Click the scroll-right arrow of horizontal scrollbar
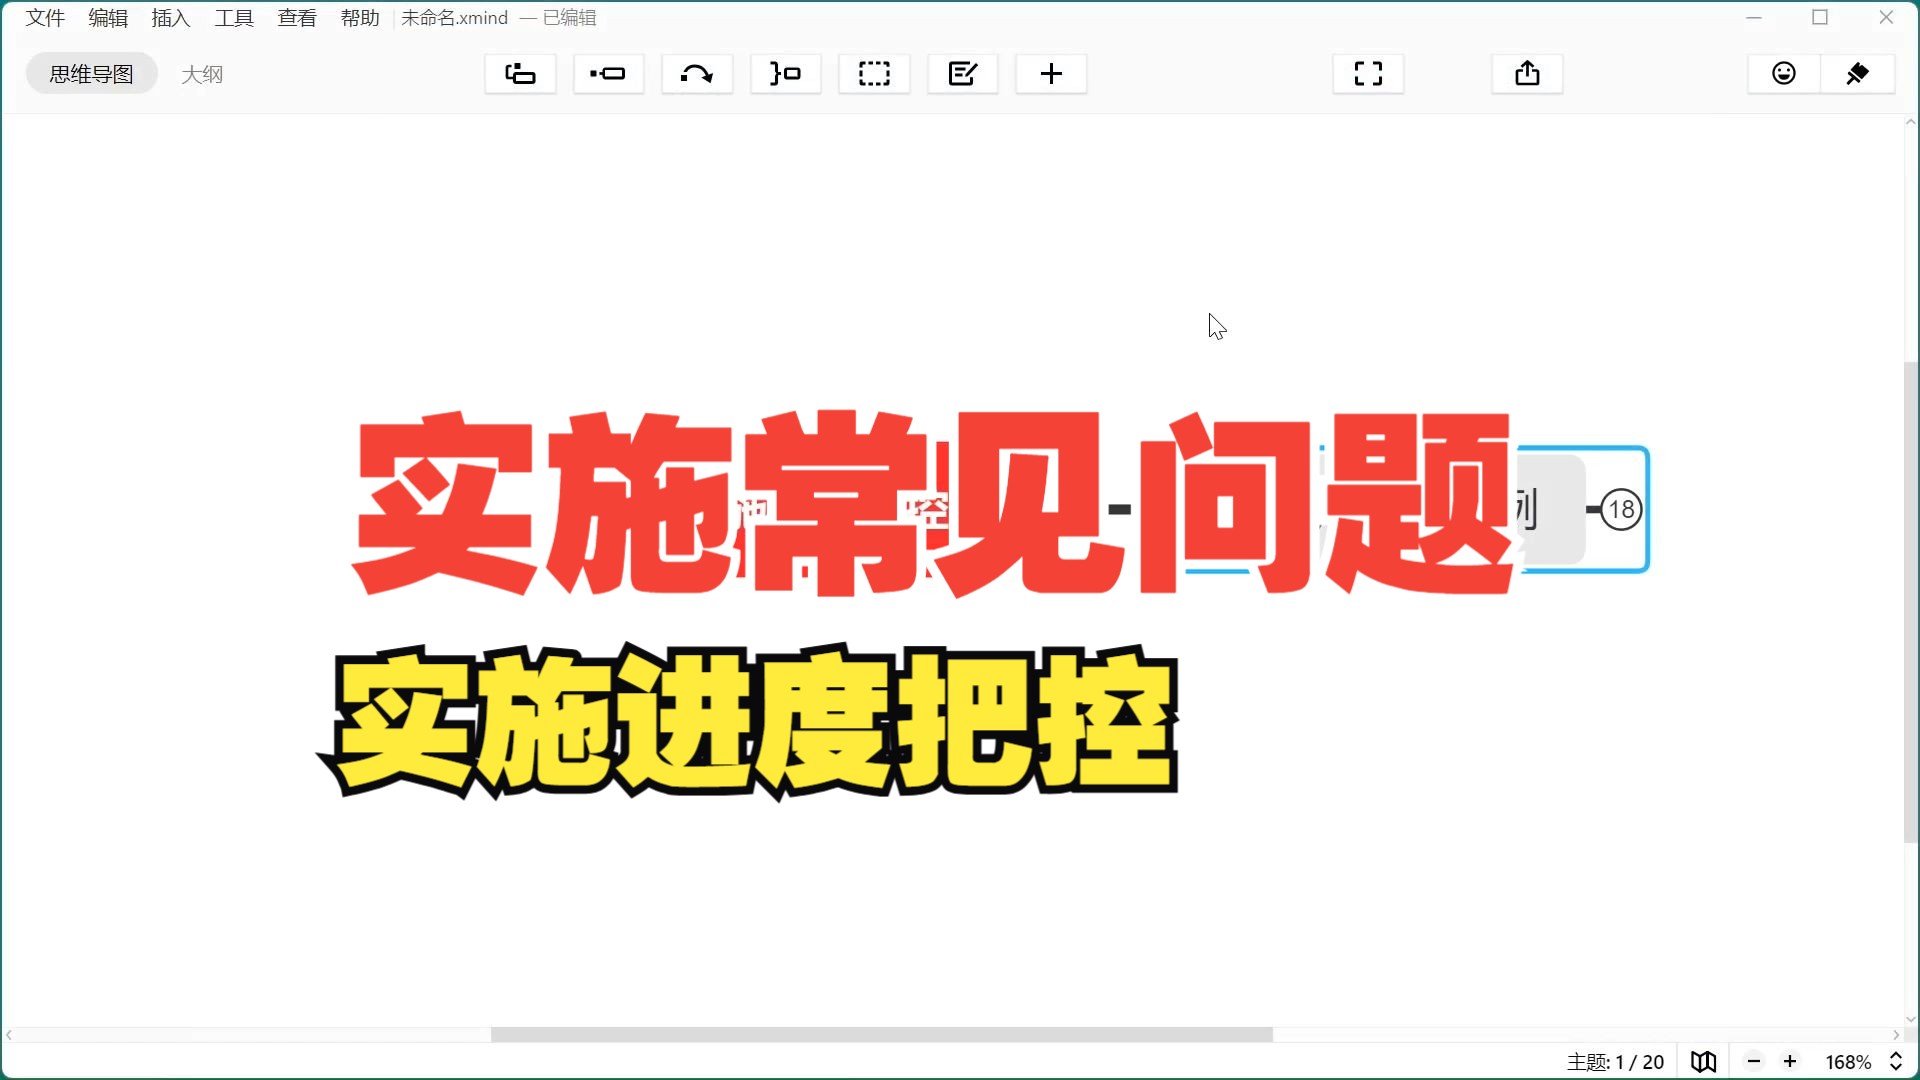Image resolution: width=1920 pixels, height=1080 pixels. click(1896, 1035)
